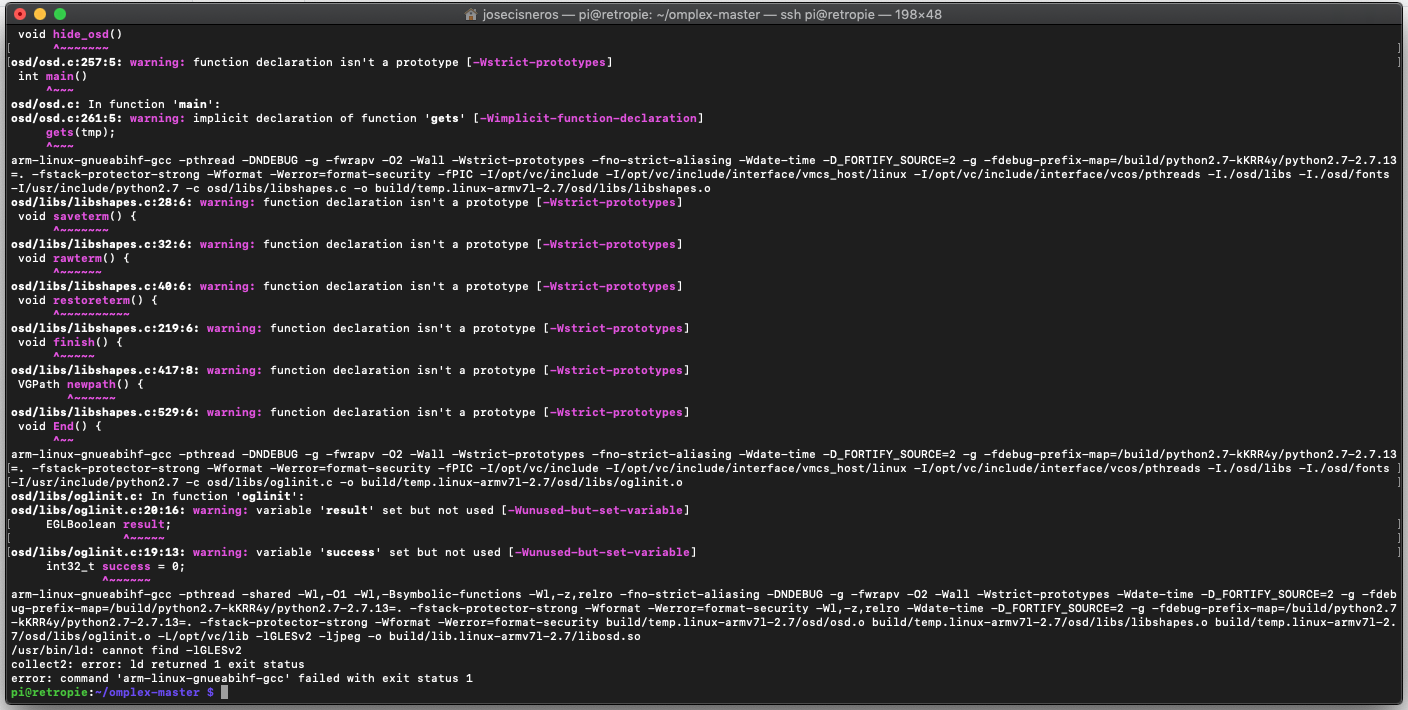Click 'collect2: error: ld returned 1 exit status'
Screen dimensions: 1408x710
click(x=158, y=664)
